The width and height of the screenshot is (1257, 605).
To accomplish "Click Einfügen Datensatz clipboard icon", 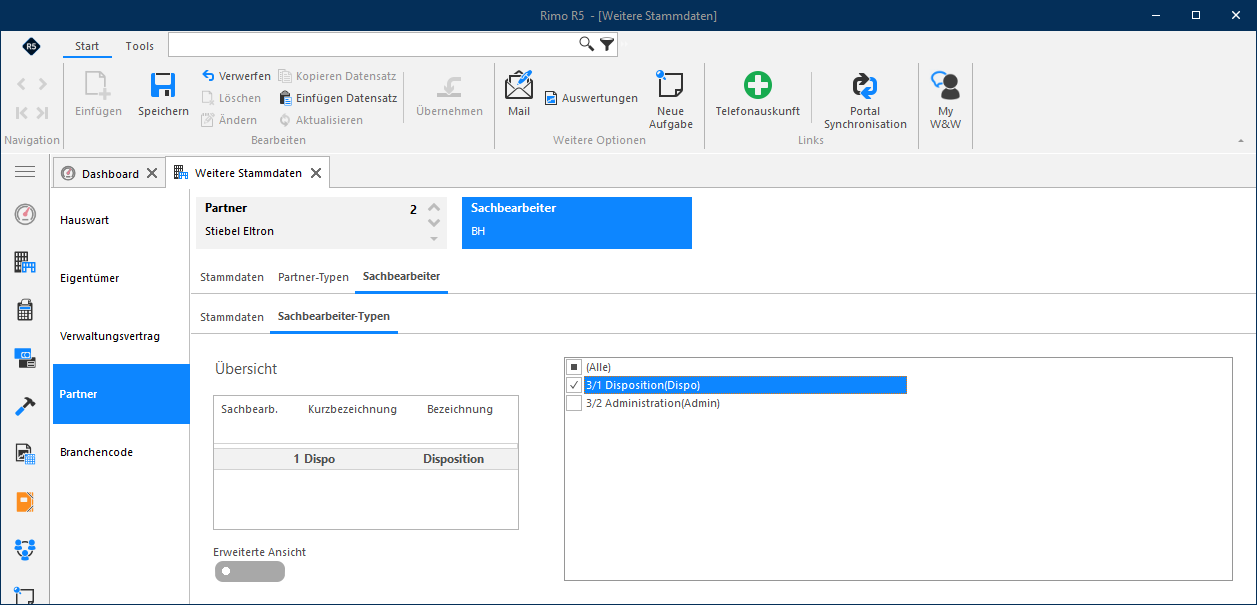I will tap(285, 98).
